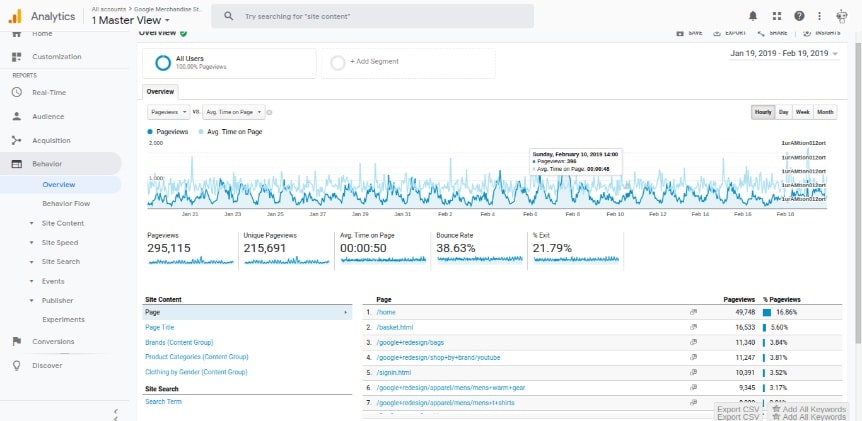Expand the Site Speed section
This screenshot has width=862, height=421.
pos(31,243)
